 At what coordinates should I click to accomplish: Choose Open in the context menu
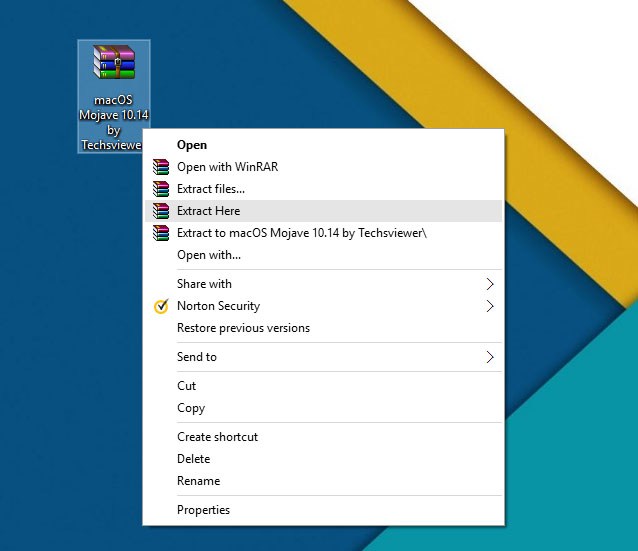323,145
